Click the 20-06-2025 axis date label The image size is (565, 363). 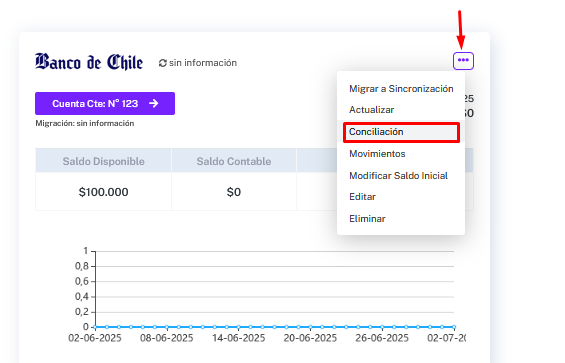(x=310, y=338)
